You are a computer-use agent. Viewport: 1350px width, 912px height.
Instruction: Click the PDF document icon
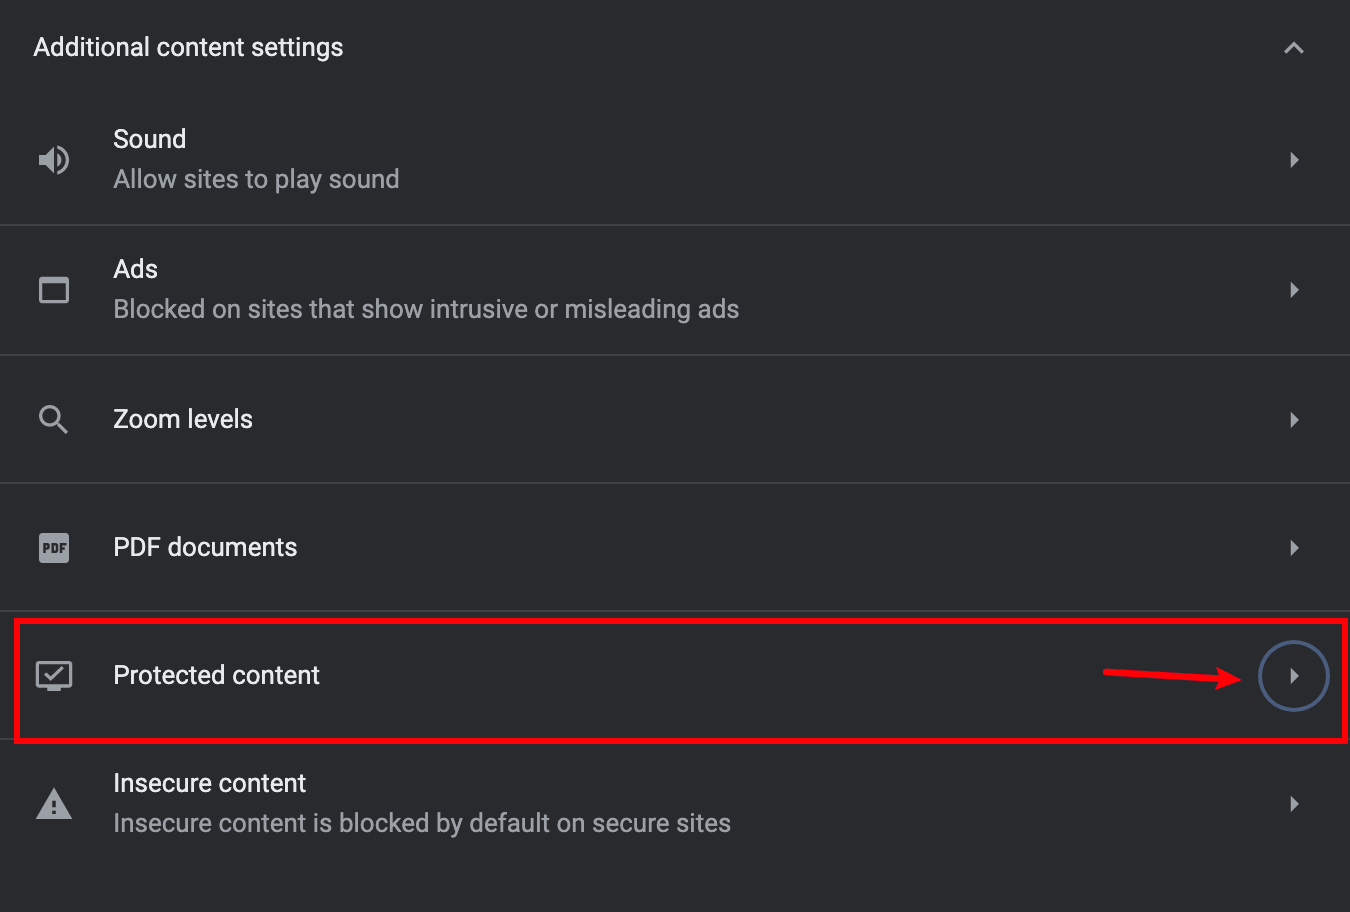tap(53, 547)
